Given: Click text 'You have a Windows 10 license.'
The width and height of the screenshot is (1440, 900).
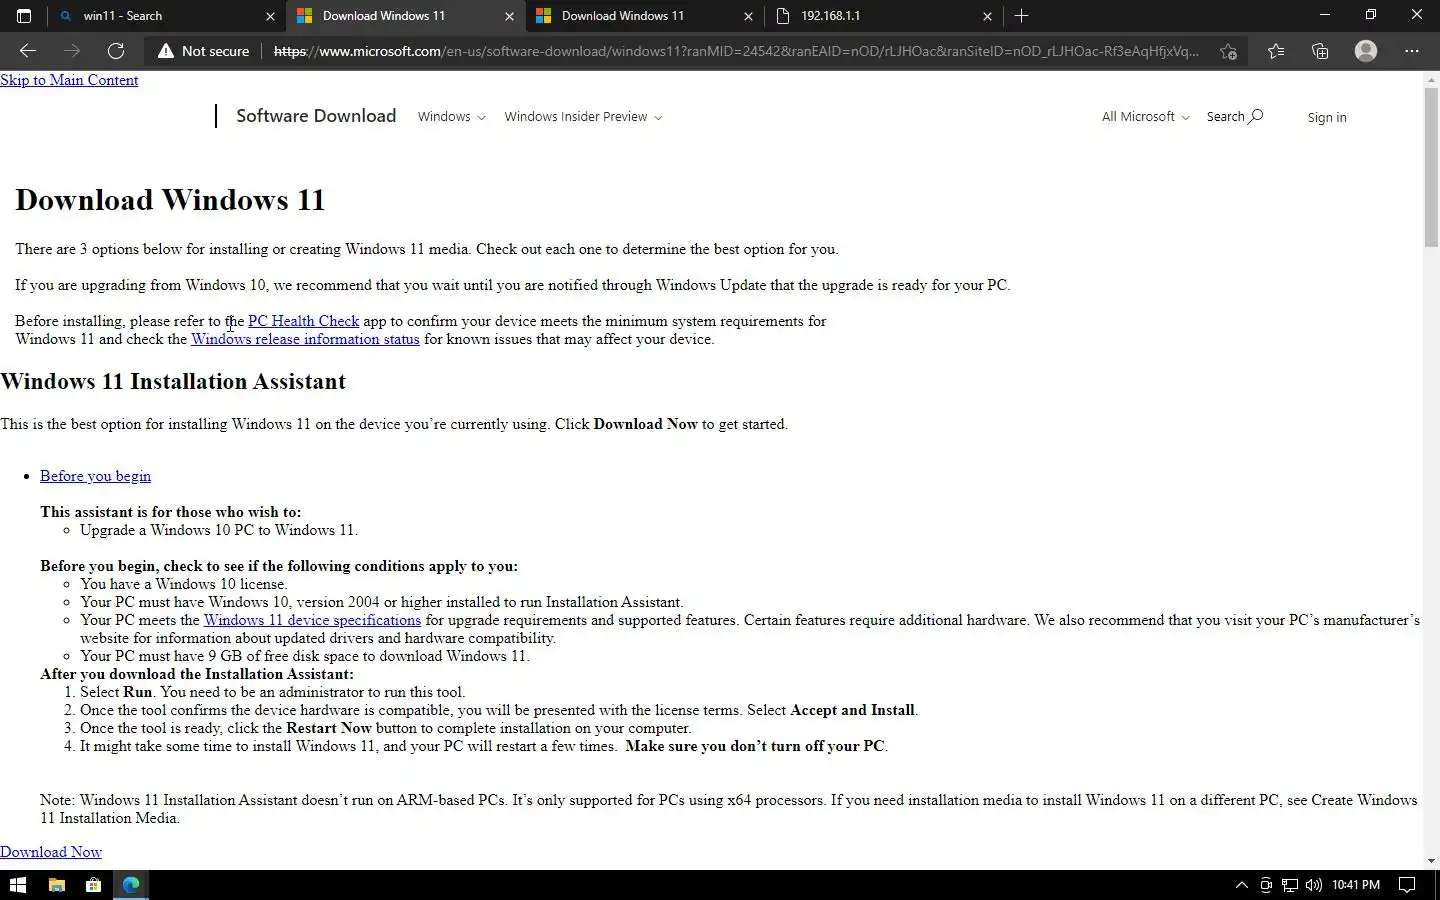Looking at the screenshot, I should coord(183,584).
